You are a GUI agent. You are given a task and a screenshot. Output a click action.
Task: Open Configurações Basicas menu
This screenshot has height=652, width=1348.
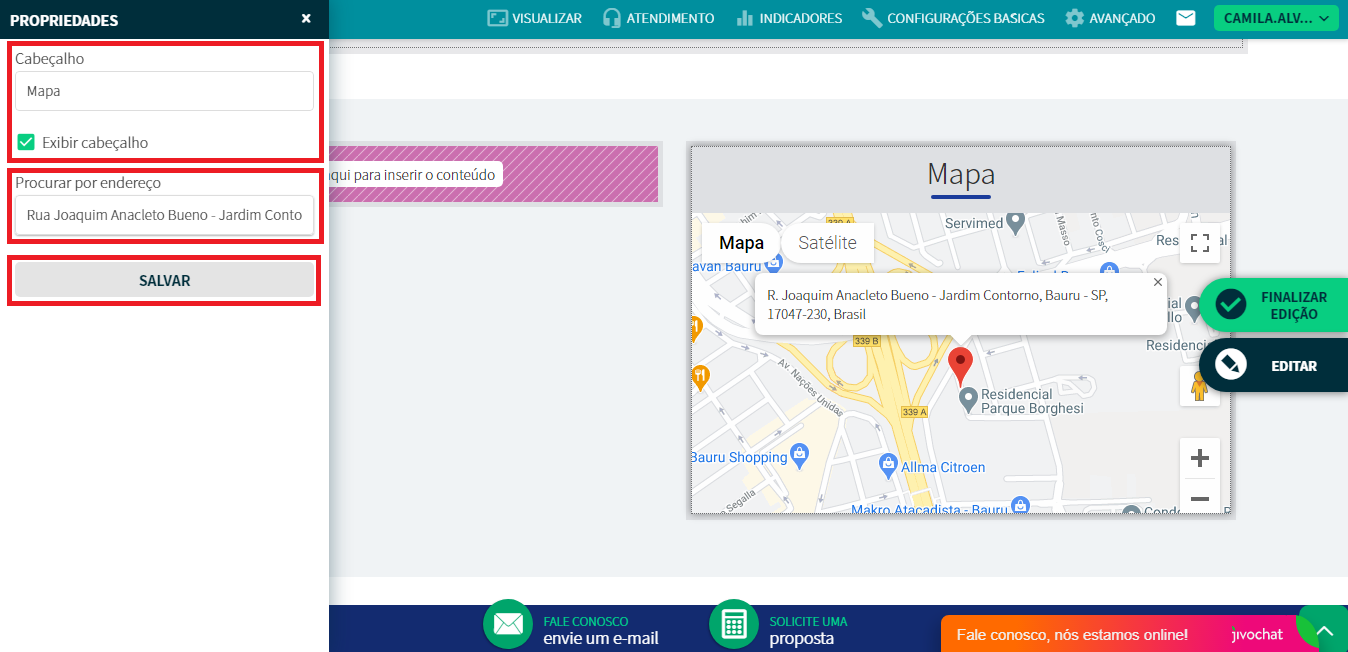(953, 18)
